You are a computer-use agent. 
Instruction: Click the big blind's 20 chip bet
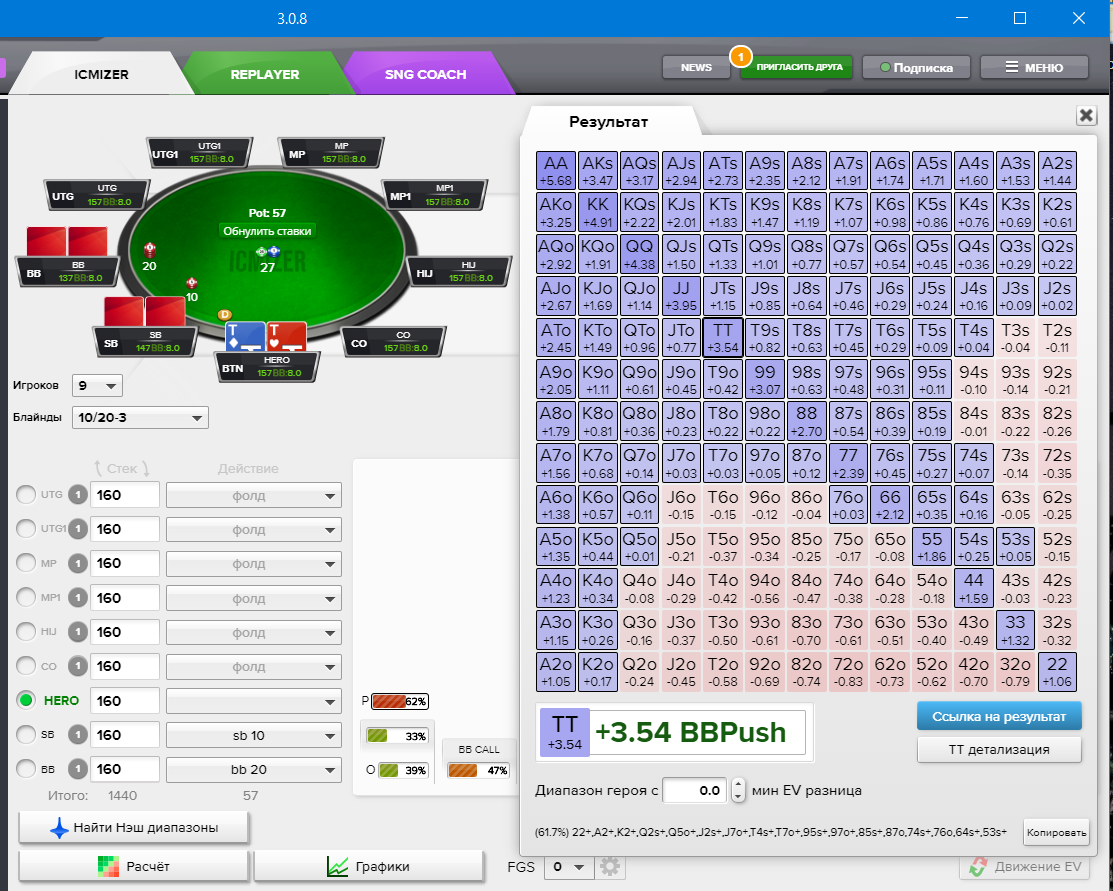(x=149, y=250)
